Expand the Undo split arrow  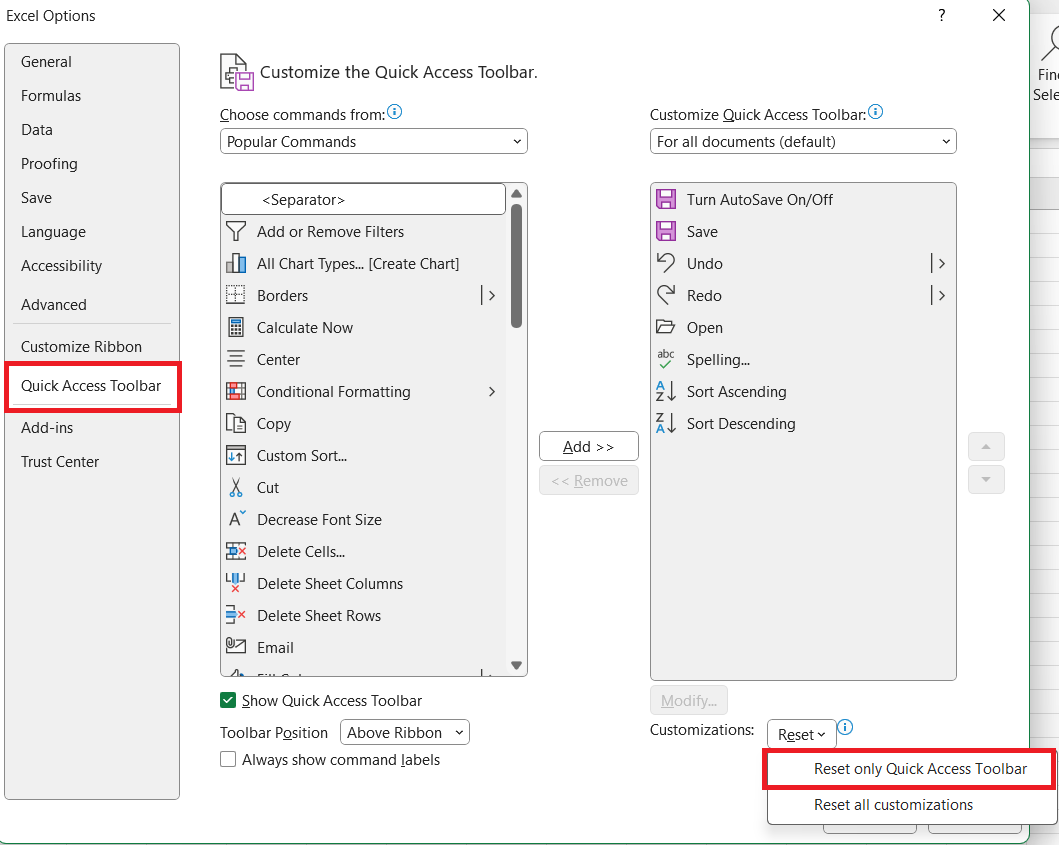tap(939, 263)
